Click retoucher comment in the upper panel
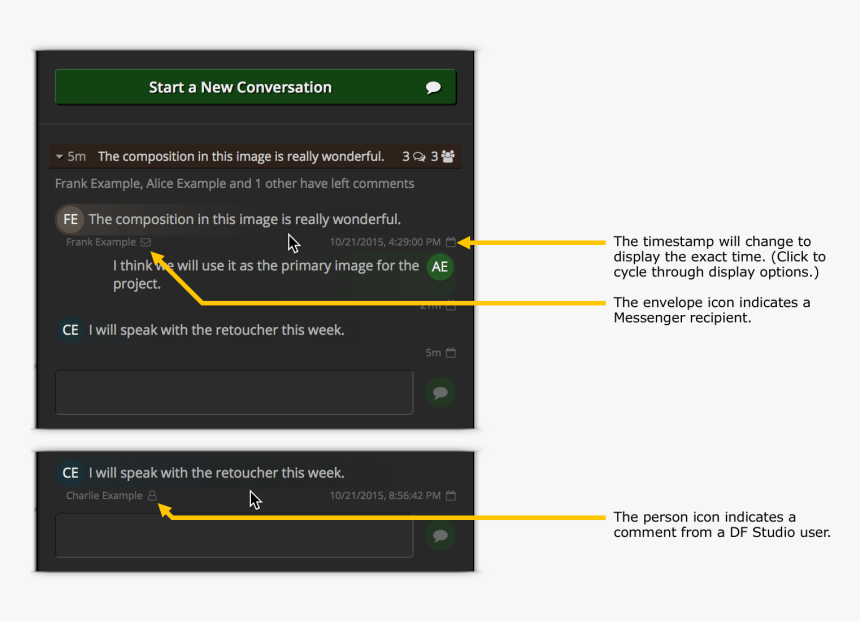 tap(217, 330)
